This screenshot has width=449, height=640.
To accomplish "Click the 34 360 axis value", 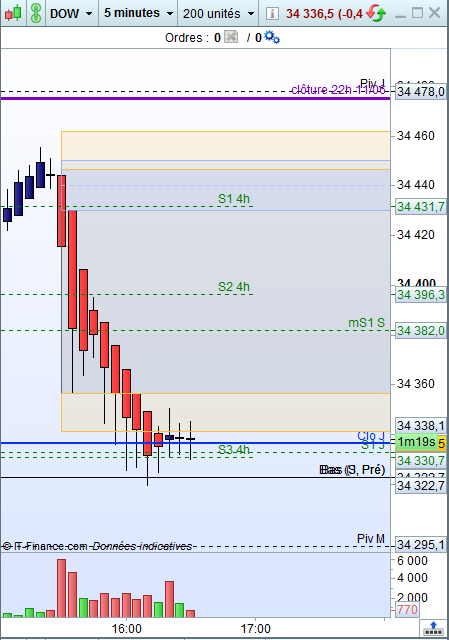I will tap(416, 384).
